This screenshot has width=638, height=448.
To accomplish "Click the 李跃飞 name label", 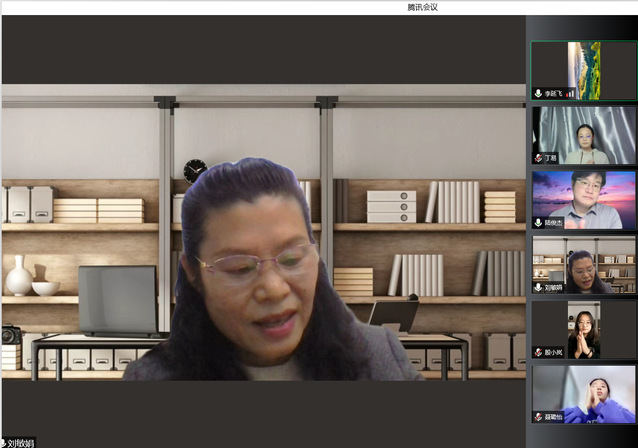I will click(554, 93).
